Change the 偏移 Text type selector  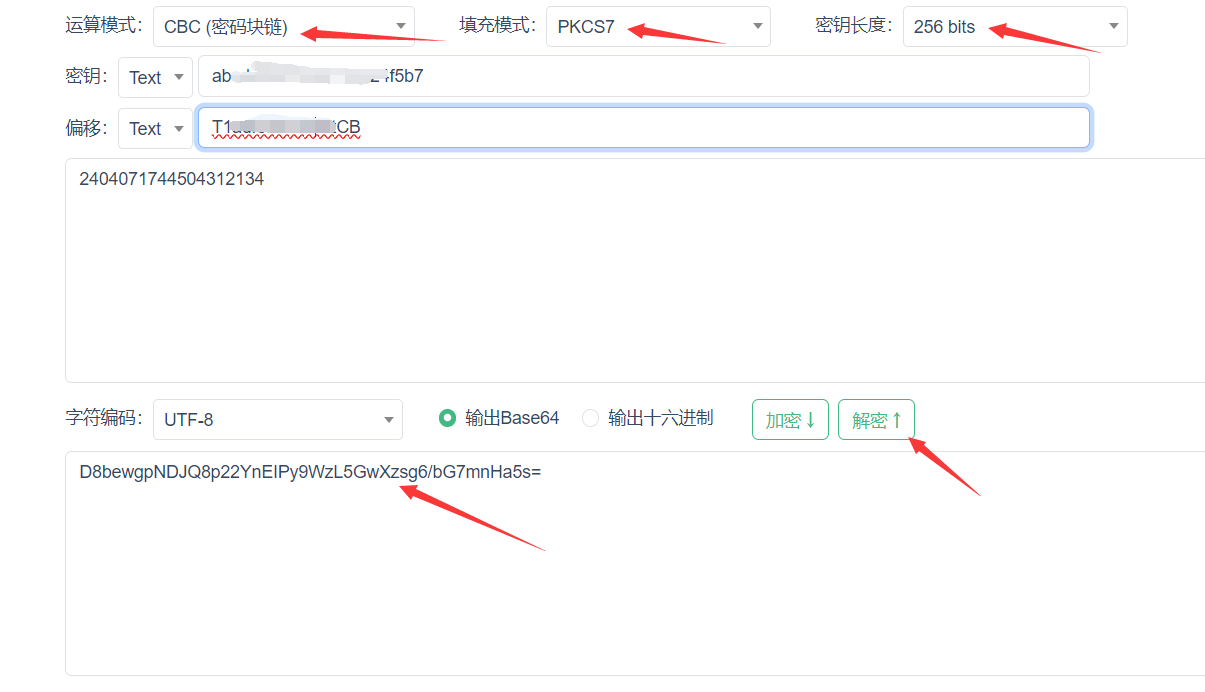coord(155,128)
